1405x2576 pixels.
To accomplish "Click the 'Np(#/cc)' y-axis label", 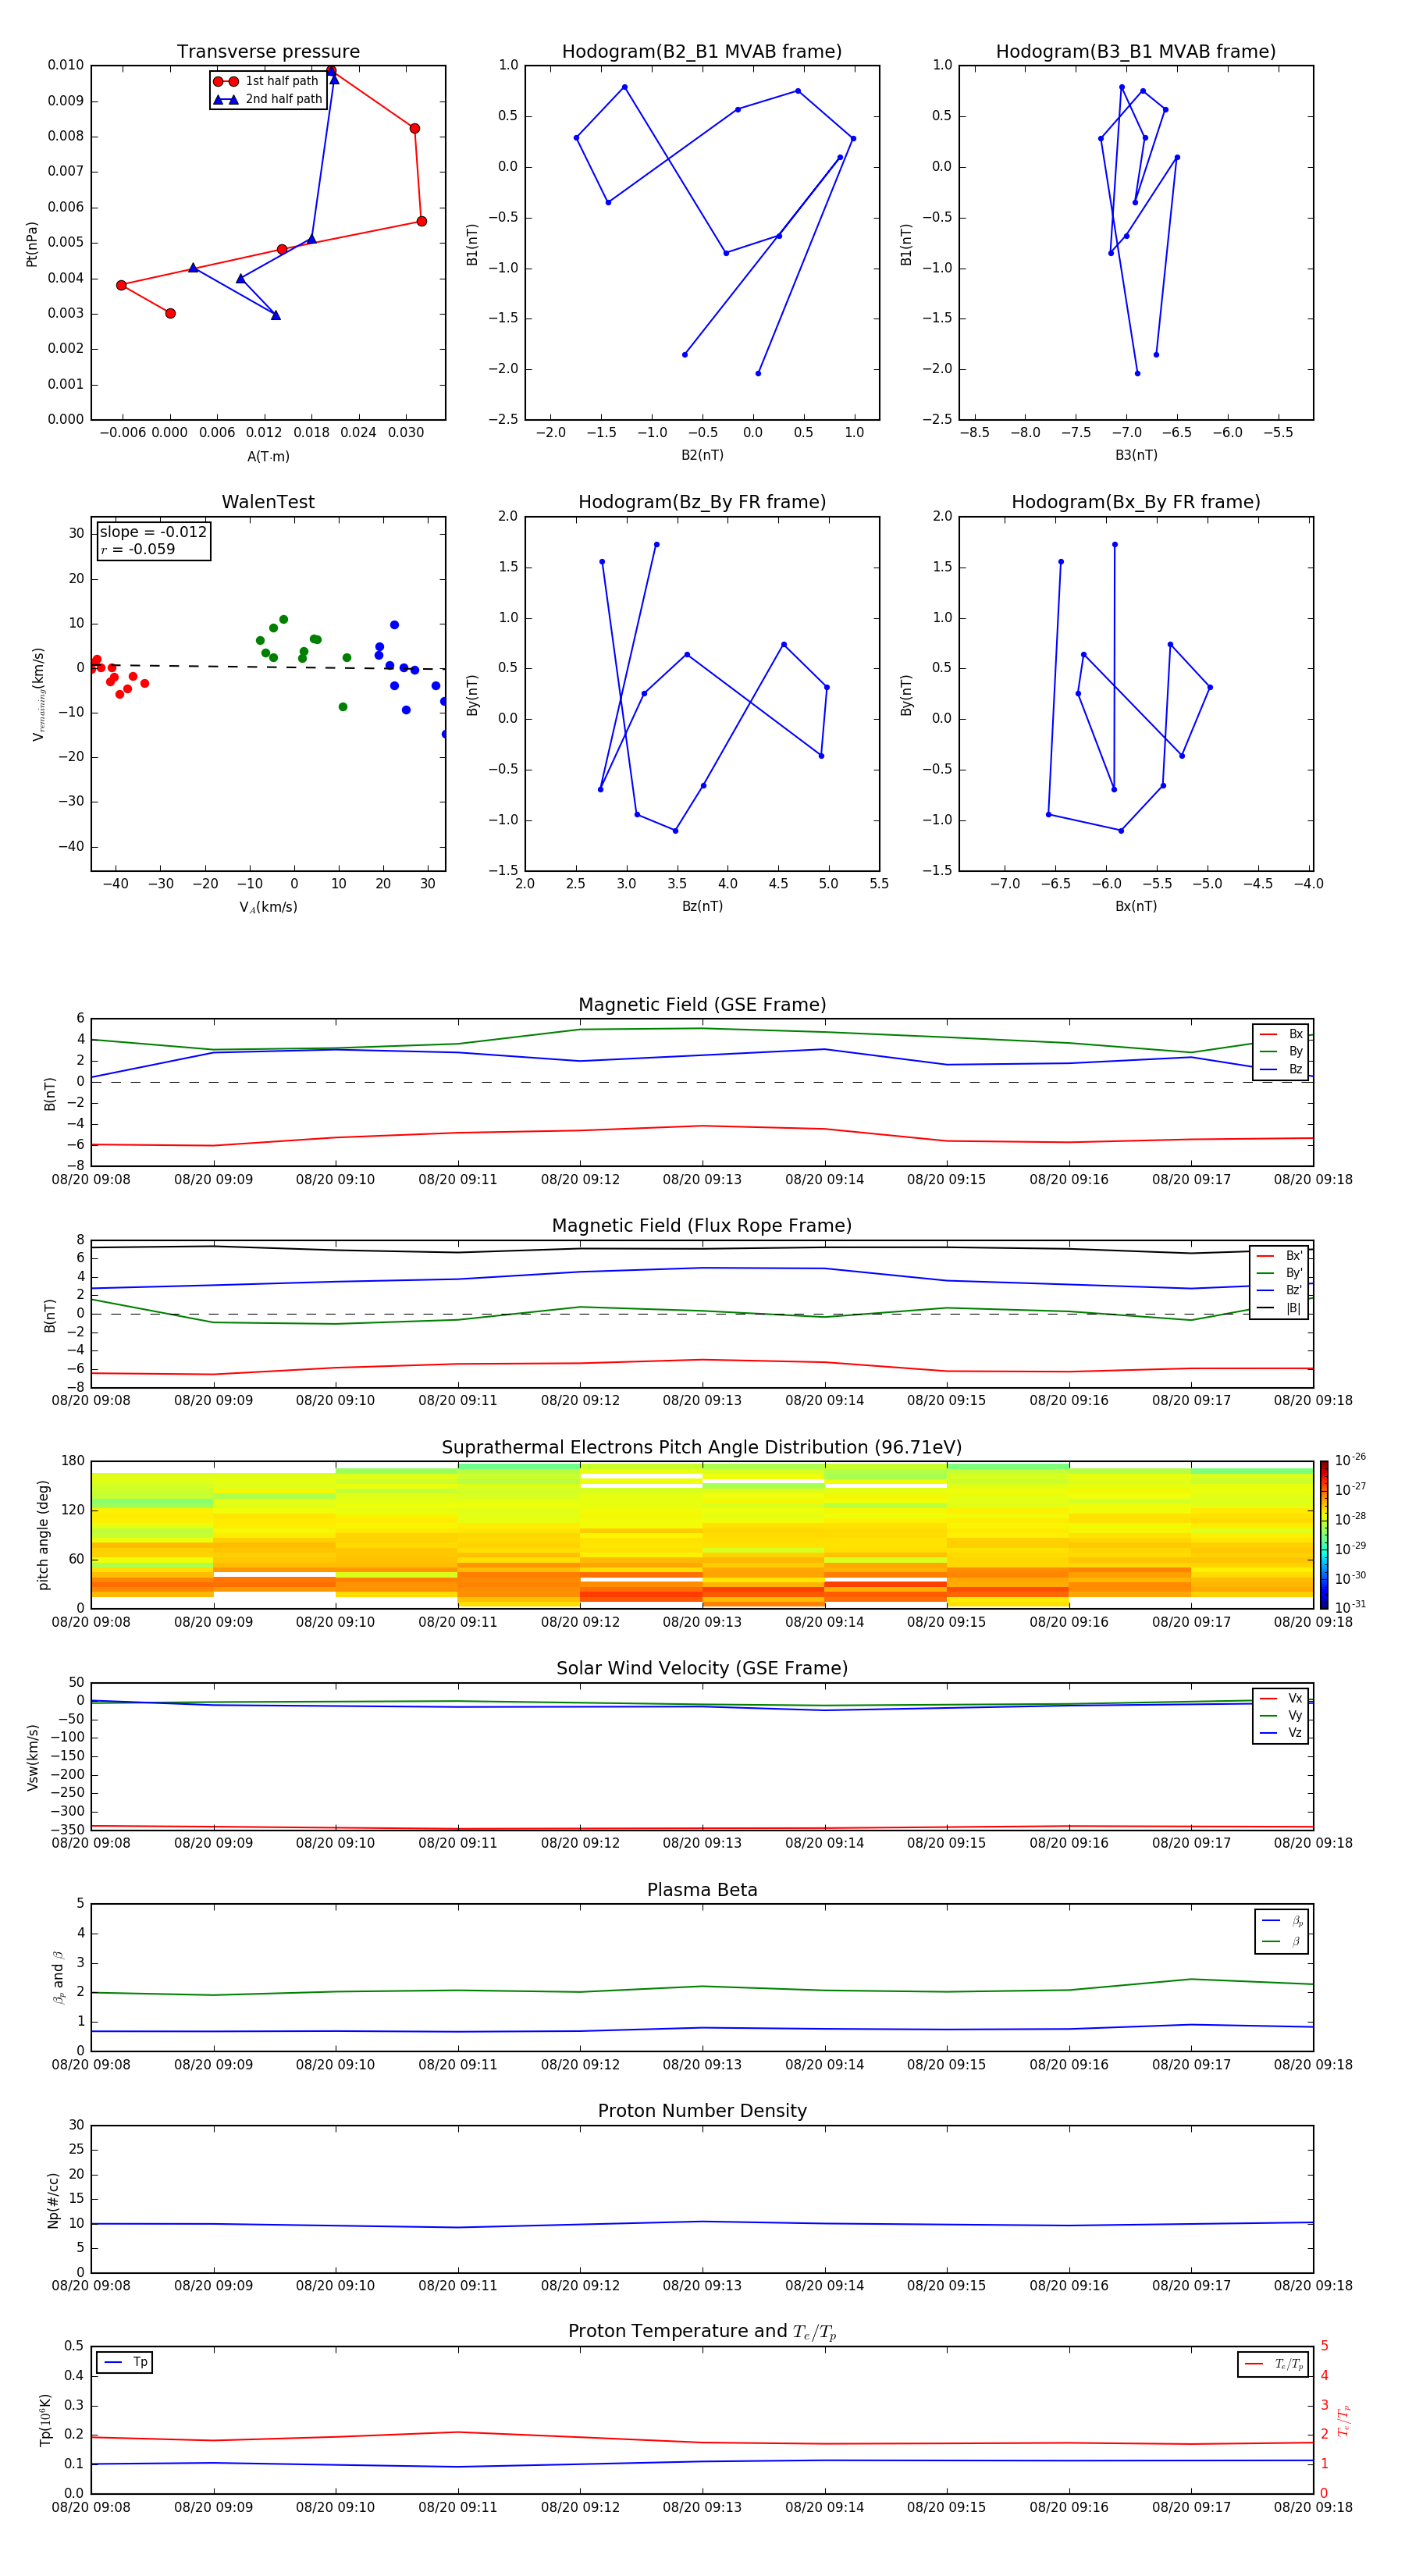I will (x=53, y=2200).
